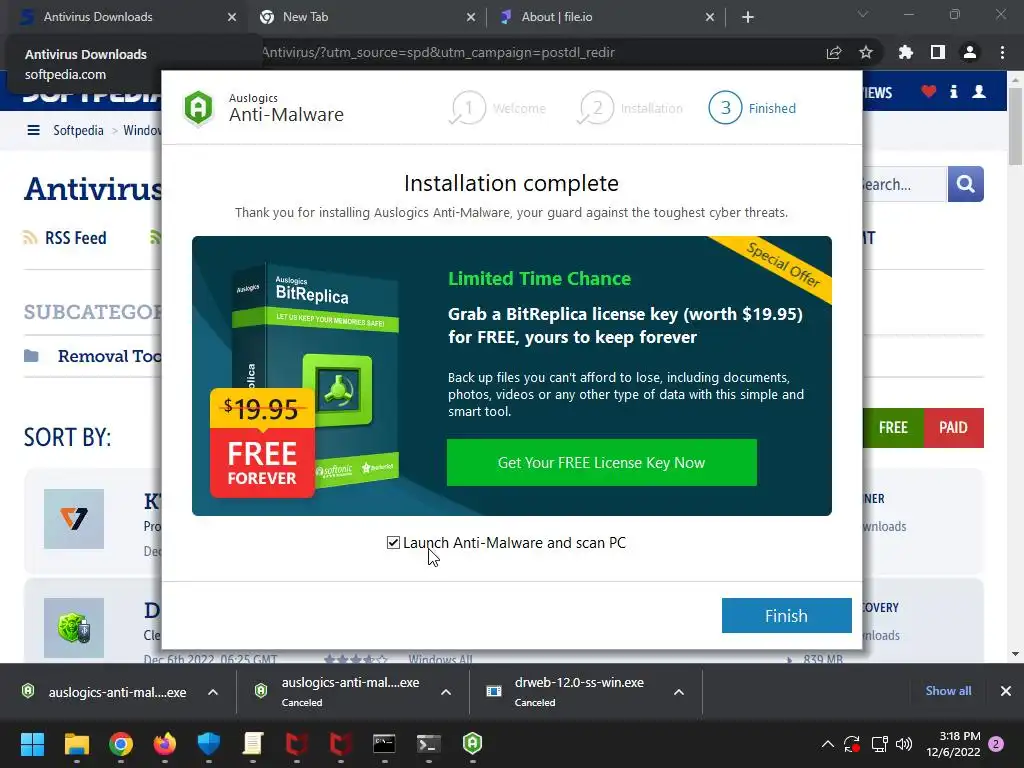Uncheck Launch Anti-Malware and scan PC checkbox
Viewport: 1024px width, 768px height.
click(393, 543)
